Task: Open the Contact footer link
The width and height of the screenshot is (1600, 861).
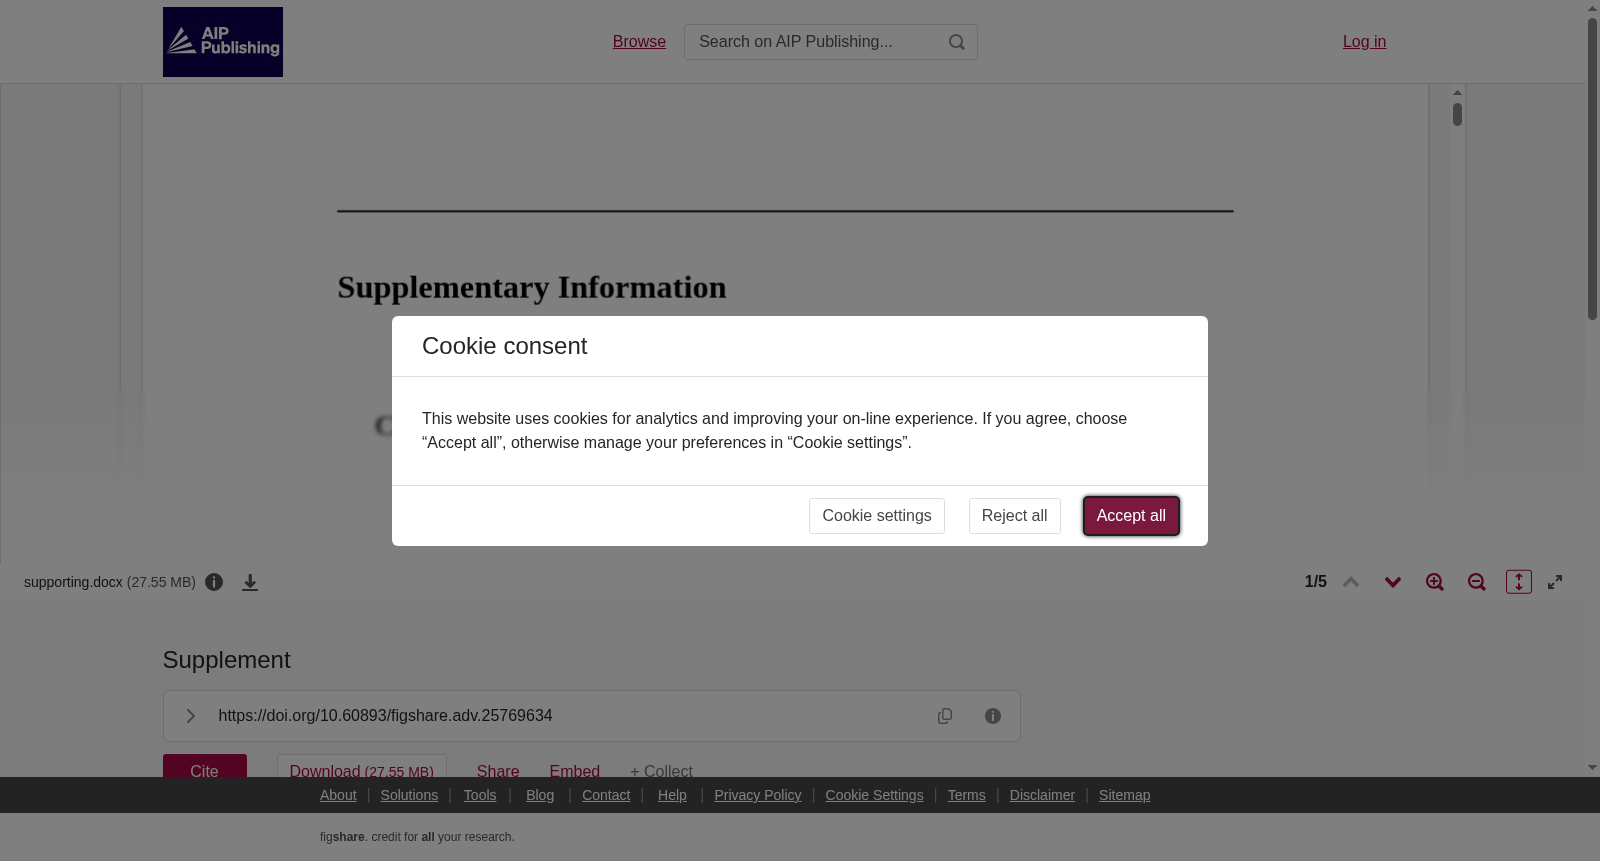Action: [x=606, y=795]
